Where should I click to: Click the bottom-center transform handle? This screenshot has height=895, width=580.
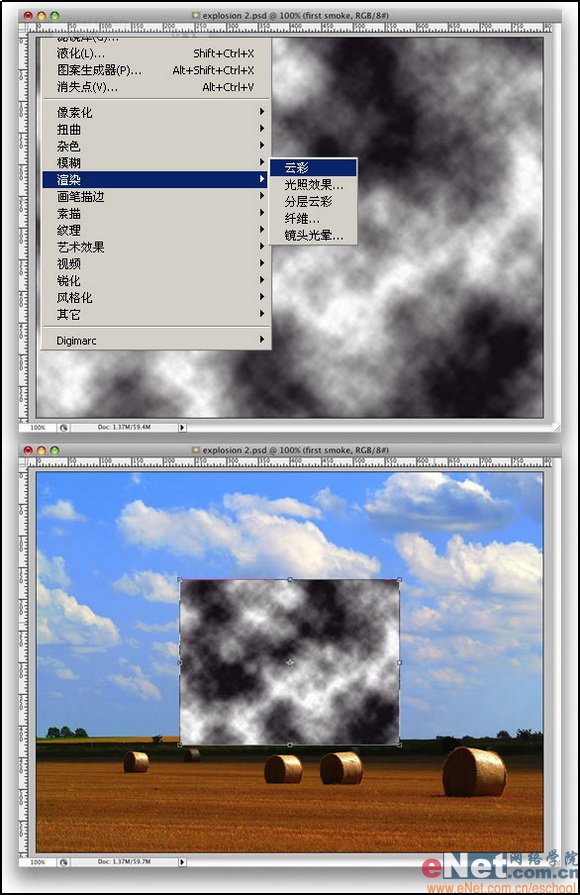(x=290, y=745)
